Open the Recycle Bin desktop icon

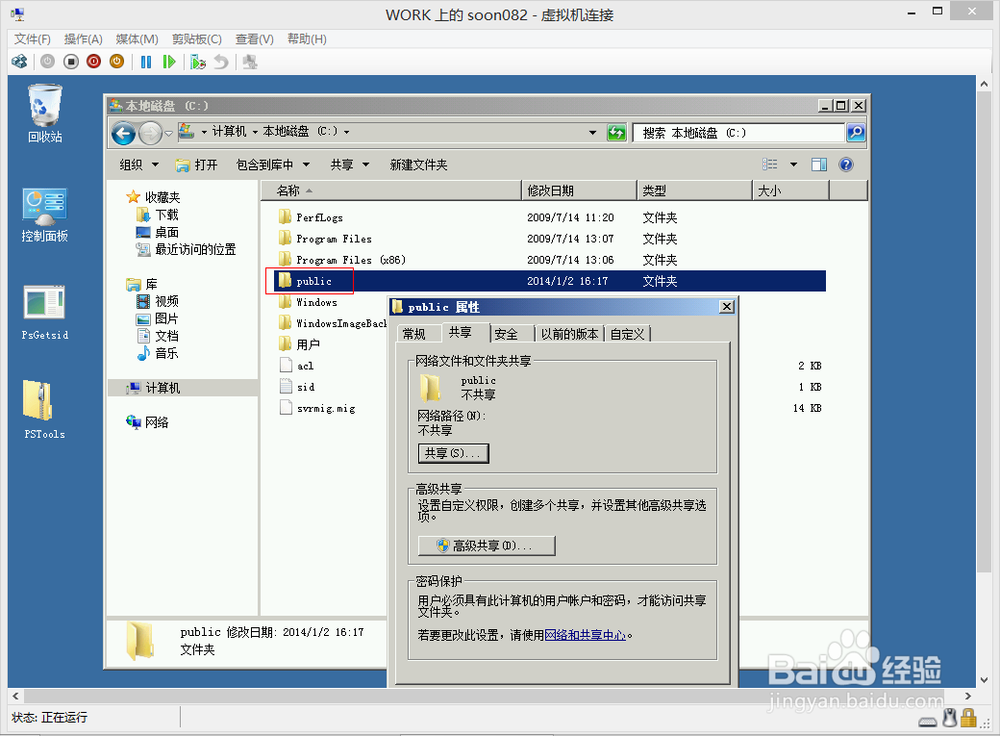pyautogui.click(x=45, y=114)
